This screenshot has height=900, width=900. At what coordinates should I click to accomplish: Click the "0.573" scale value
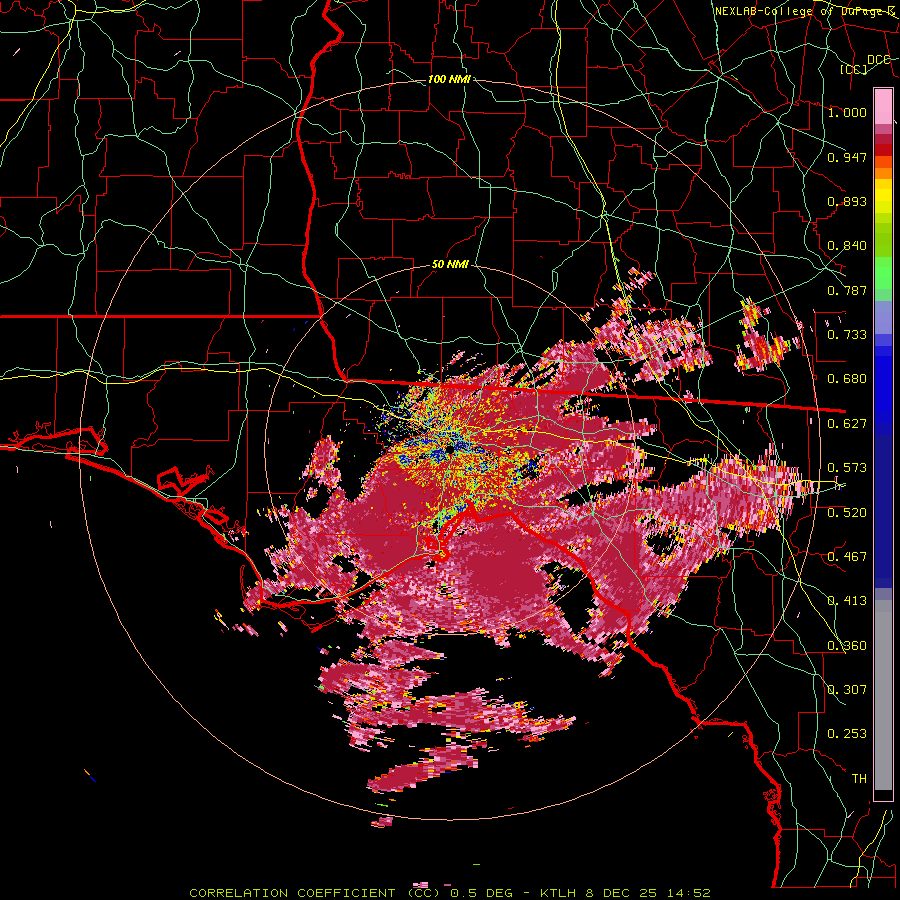[847, 468]
